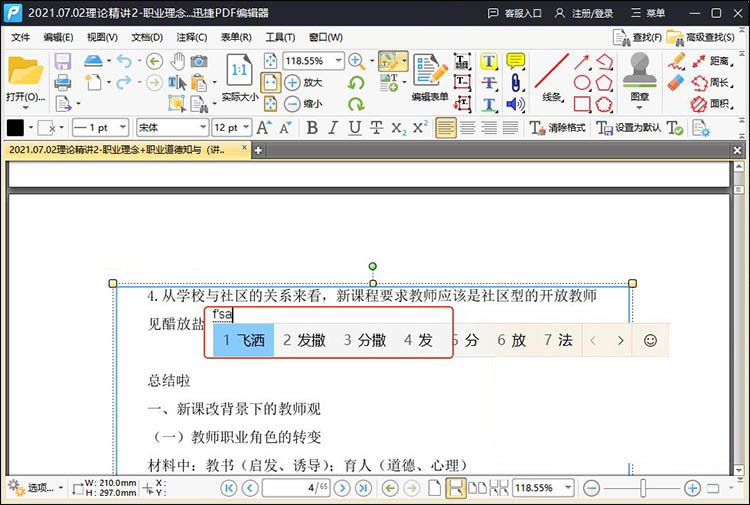The width and height of the screenshot is (750, 505).
Task: Open a file with the folder icon
Action: click(25, 72)
